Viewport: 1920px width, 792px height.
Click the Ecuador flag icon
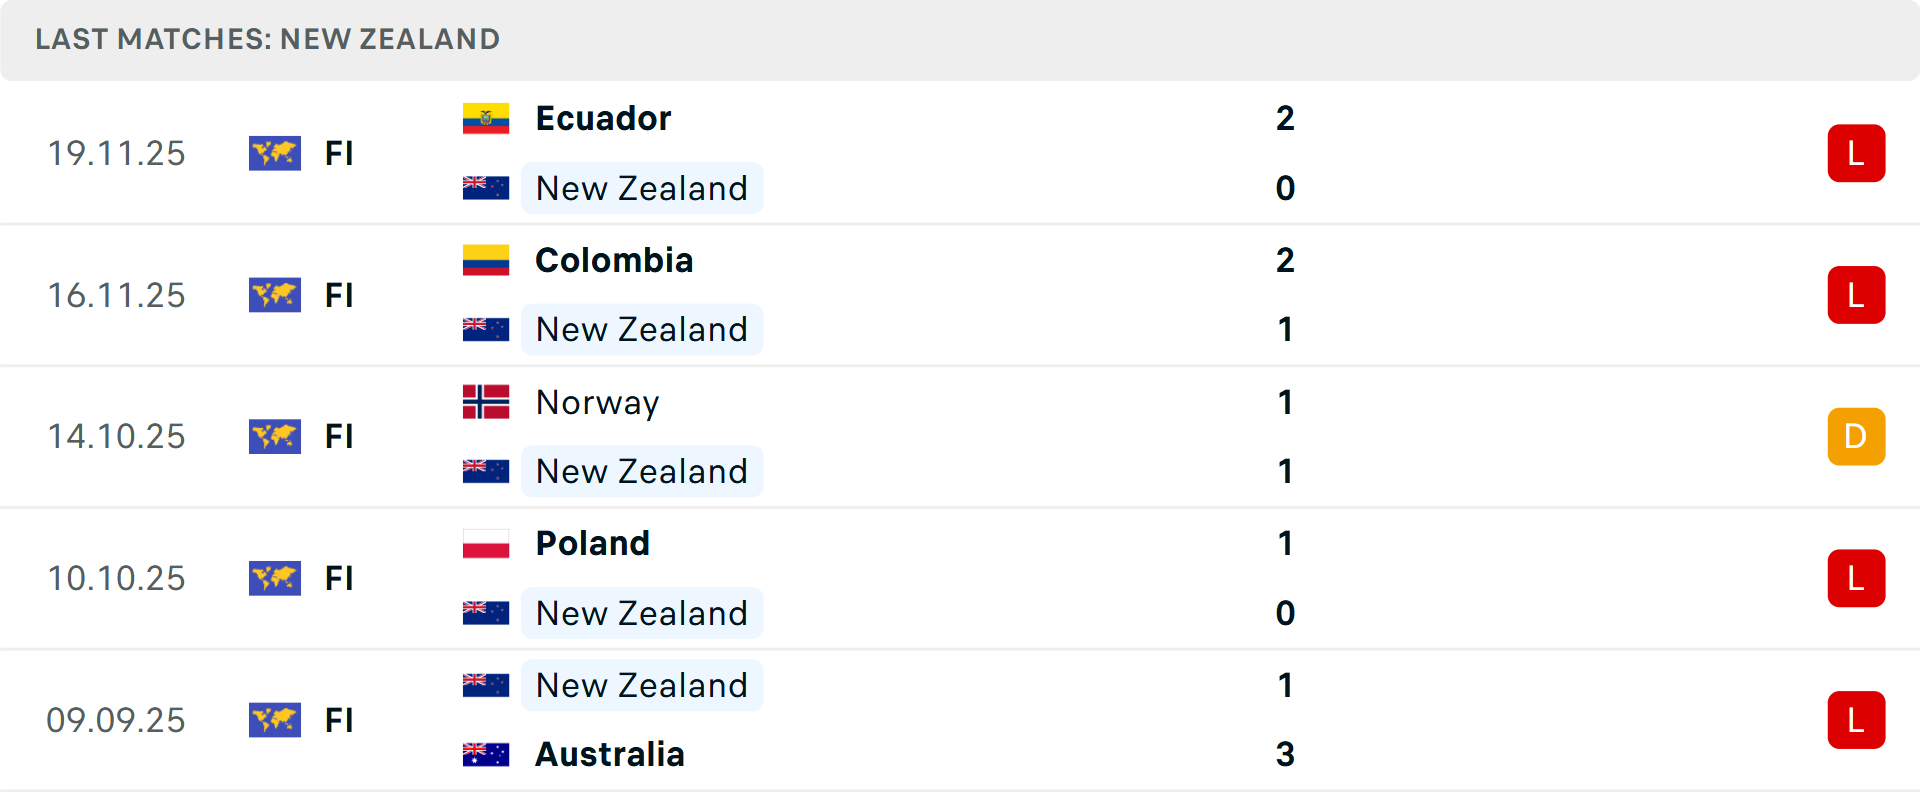coord(486,117)
